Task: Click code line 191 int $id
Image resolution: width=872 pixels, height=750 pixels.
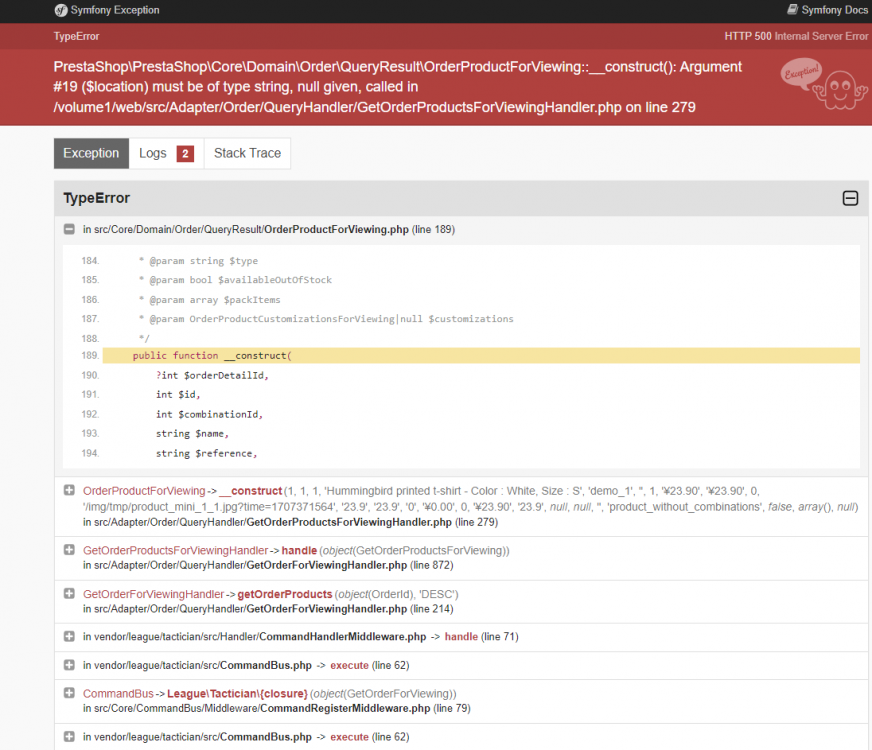Action: pyautogui.click(x=178, y=394)
